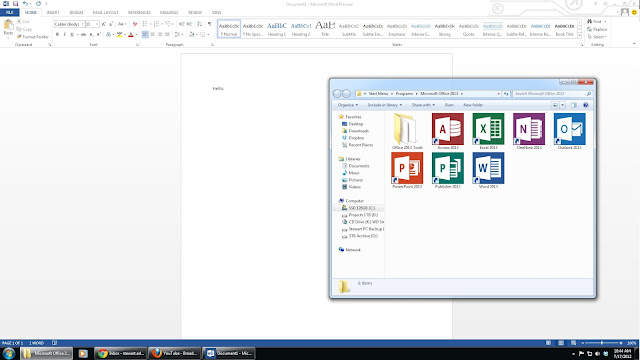Screen dimensions: 640x360
Task: Open the Line Spacing dropdown
Action: [x=178, y=35]
